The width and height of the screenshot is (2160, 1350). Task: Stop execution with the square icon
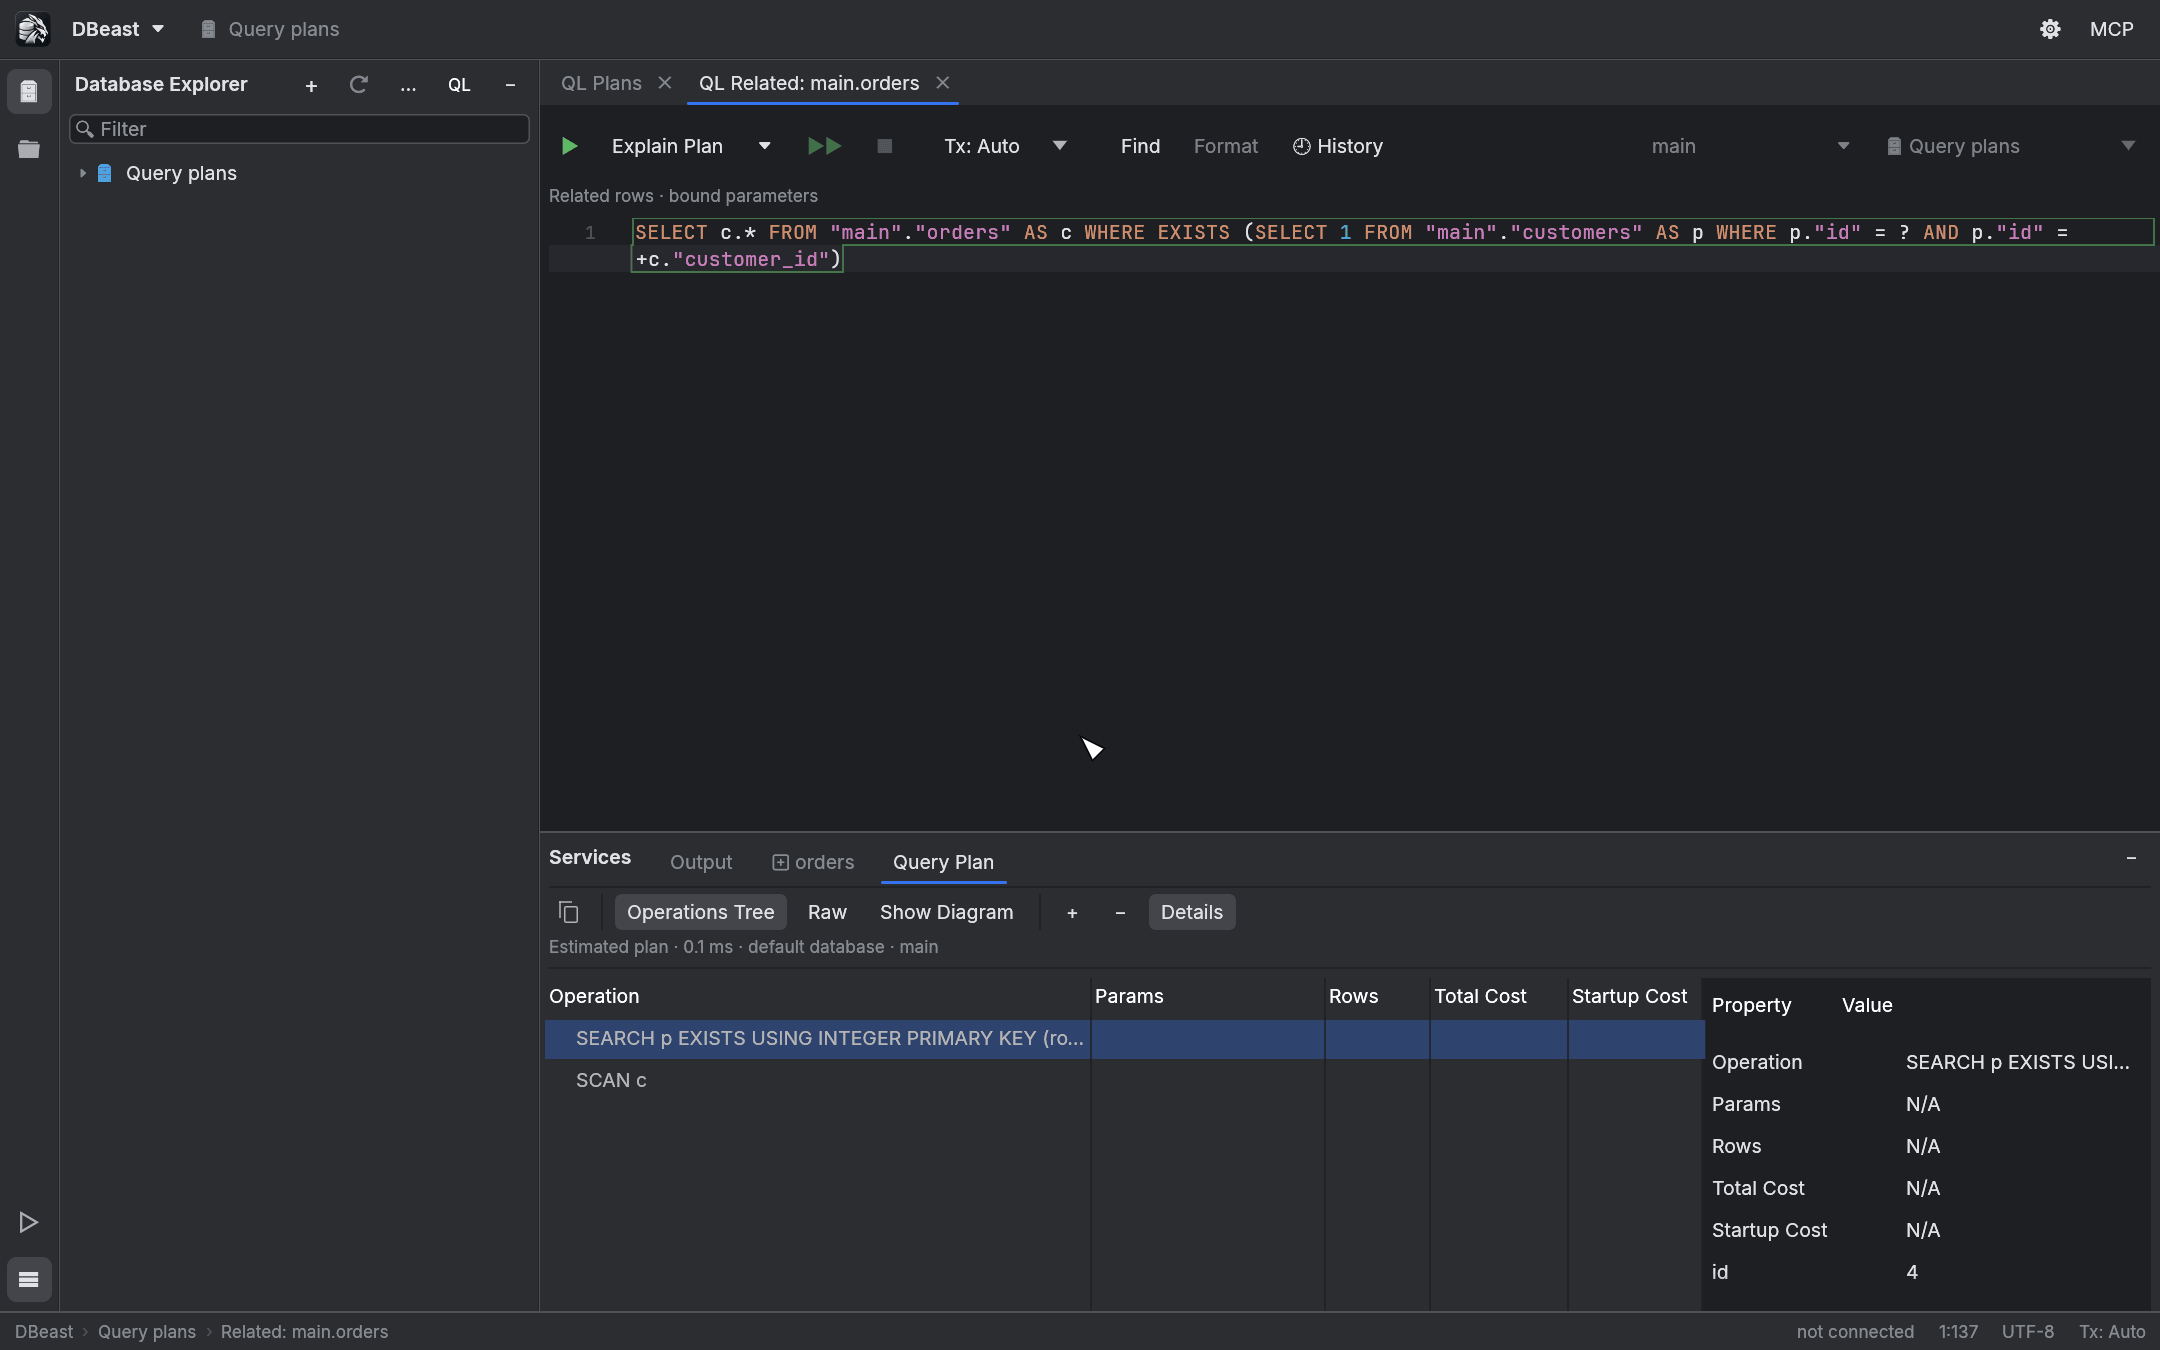(885, 146)
